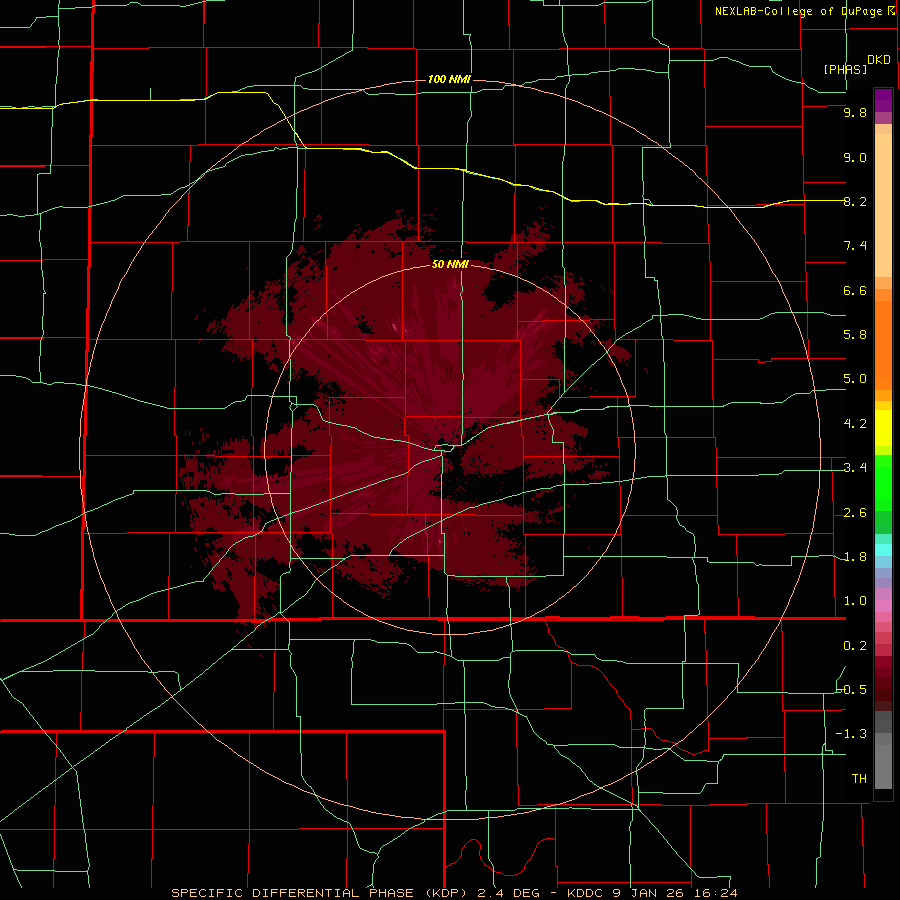Click the -0.5 scale value
Screen dimensions: 900x900
(x=852, y=690)
